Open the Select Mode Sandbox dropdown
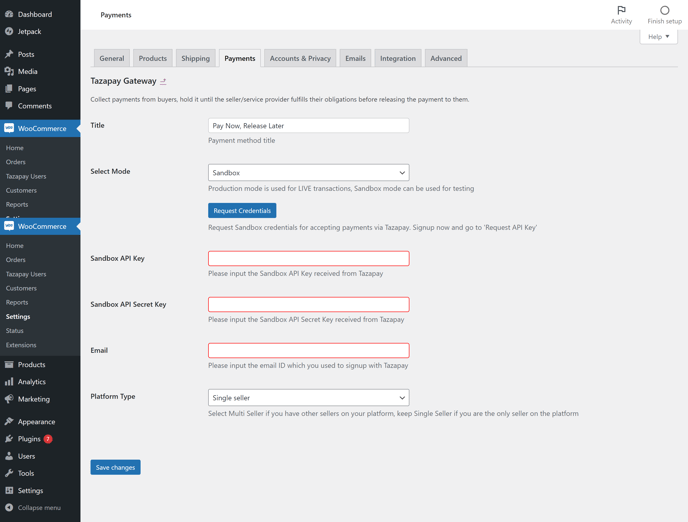This screenshot has width=688, height=522. 308,172
